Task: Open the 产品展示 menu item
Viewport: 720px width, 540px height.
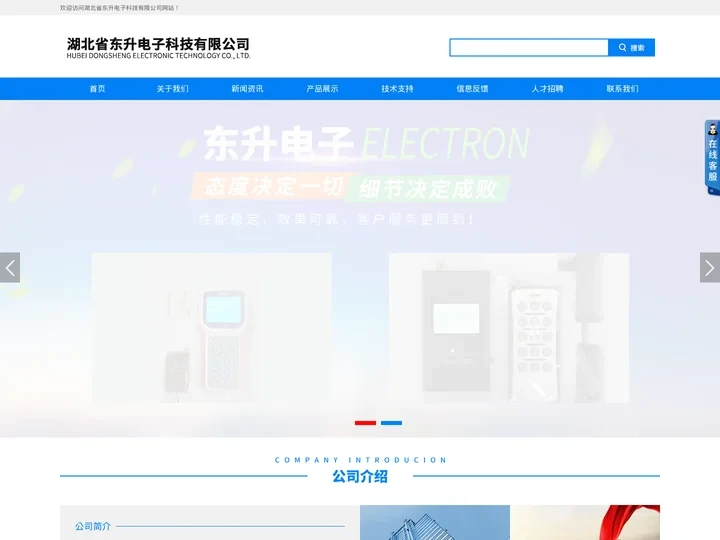Action: pos(322,89)
